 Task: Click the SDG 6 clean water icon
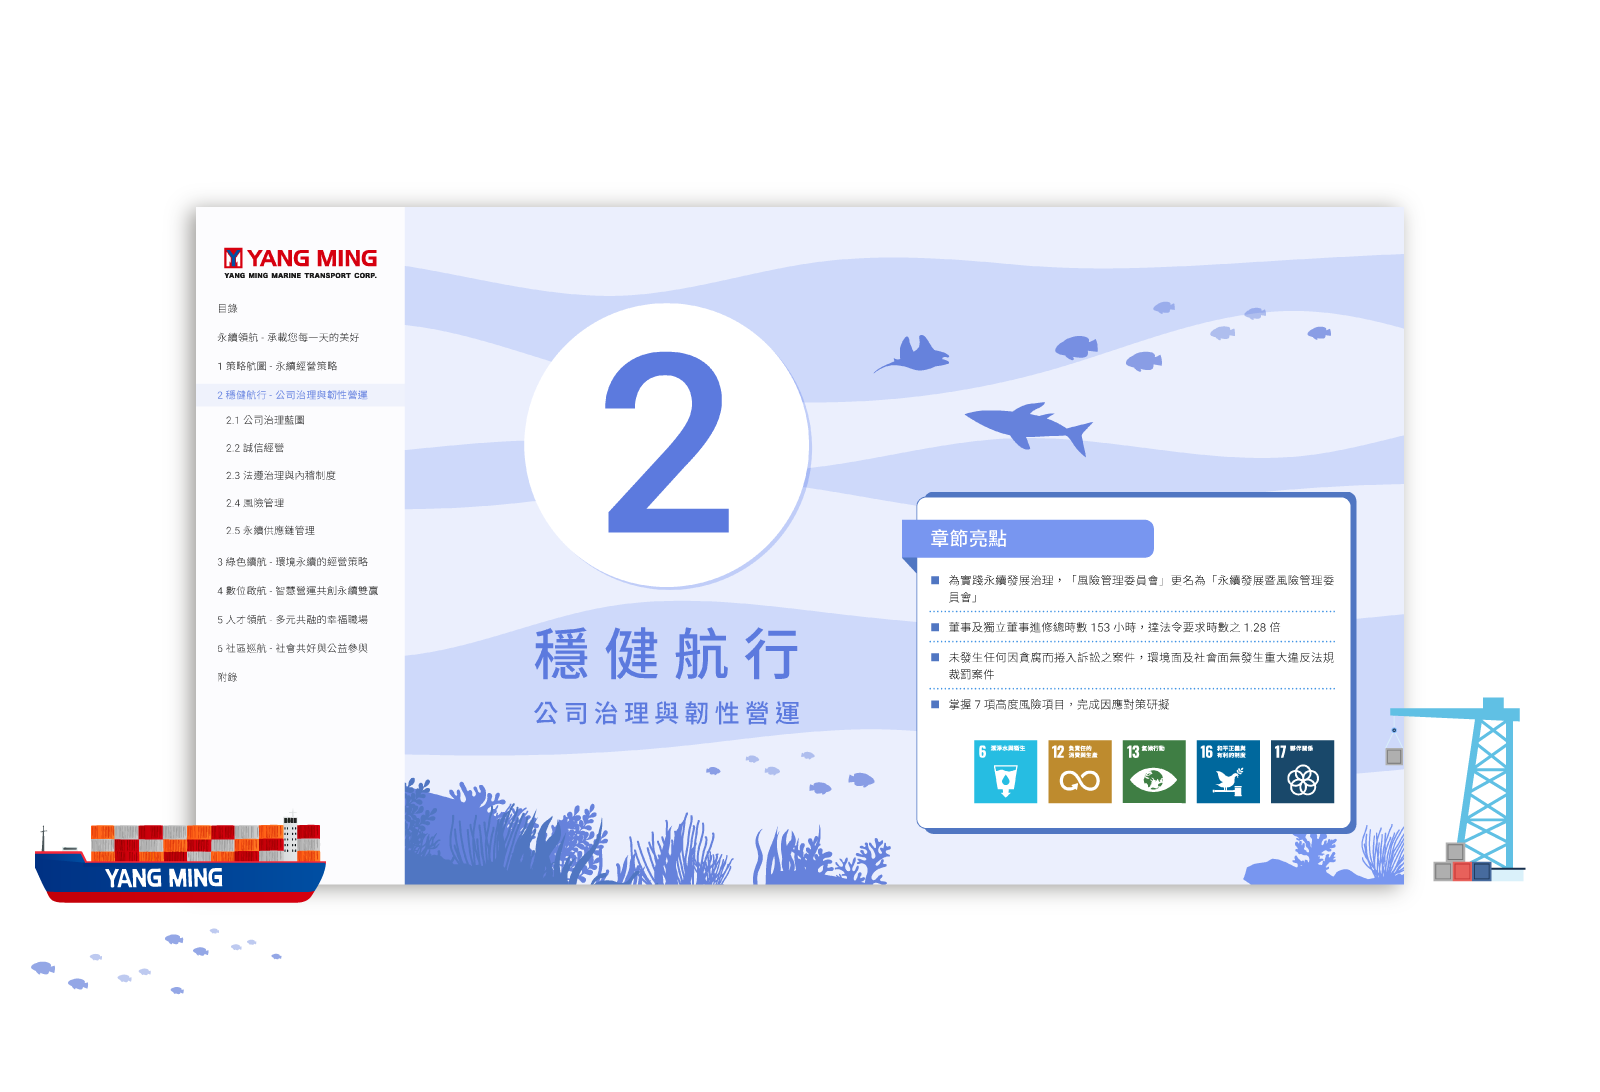(x=1005, y=771)
